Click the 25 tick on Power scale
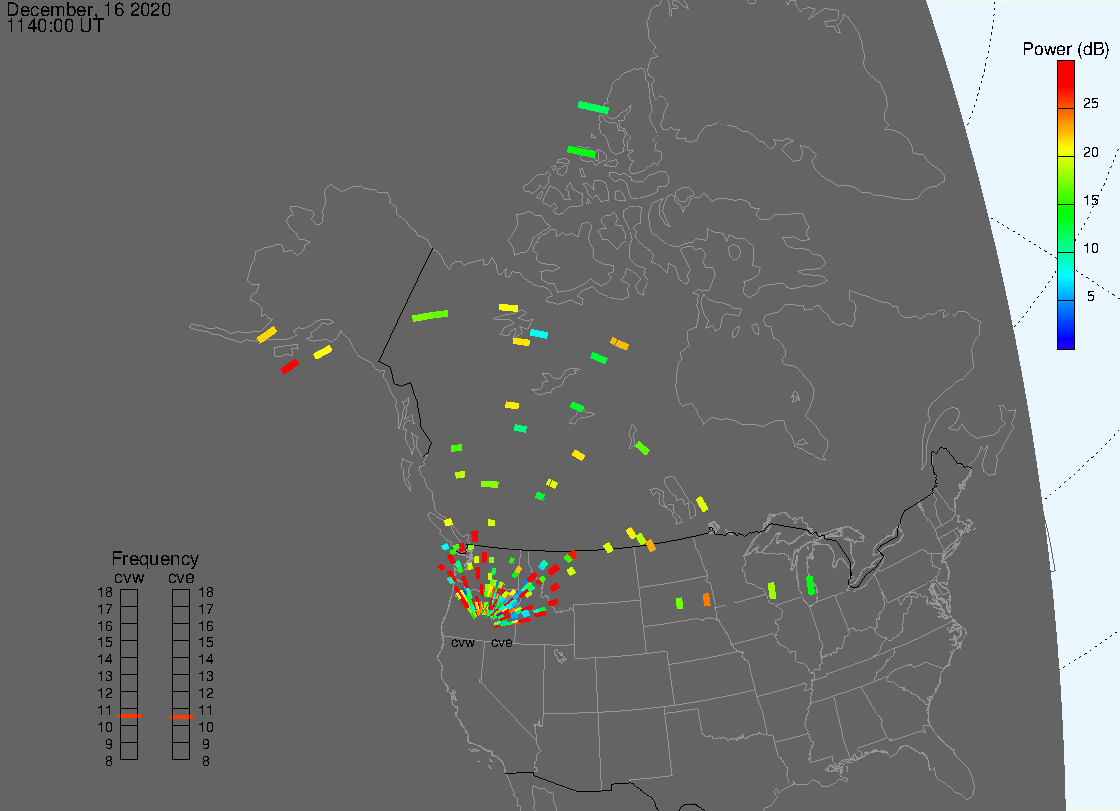Viewport: 1120px width, 811px height. coord(1090,104)
